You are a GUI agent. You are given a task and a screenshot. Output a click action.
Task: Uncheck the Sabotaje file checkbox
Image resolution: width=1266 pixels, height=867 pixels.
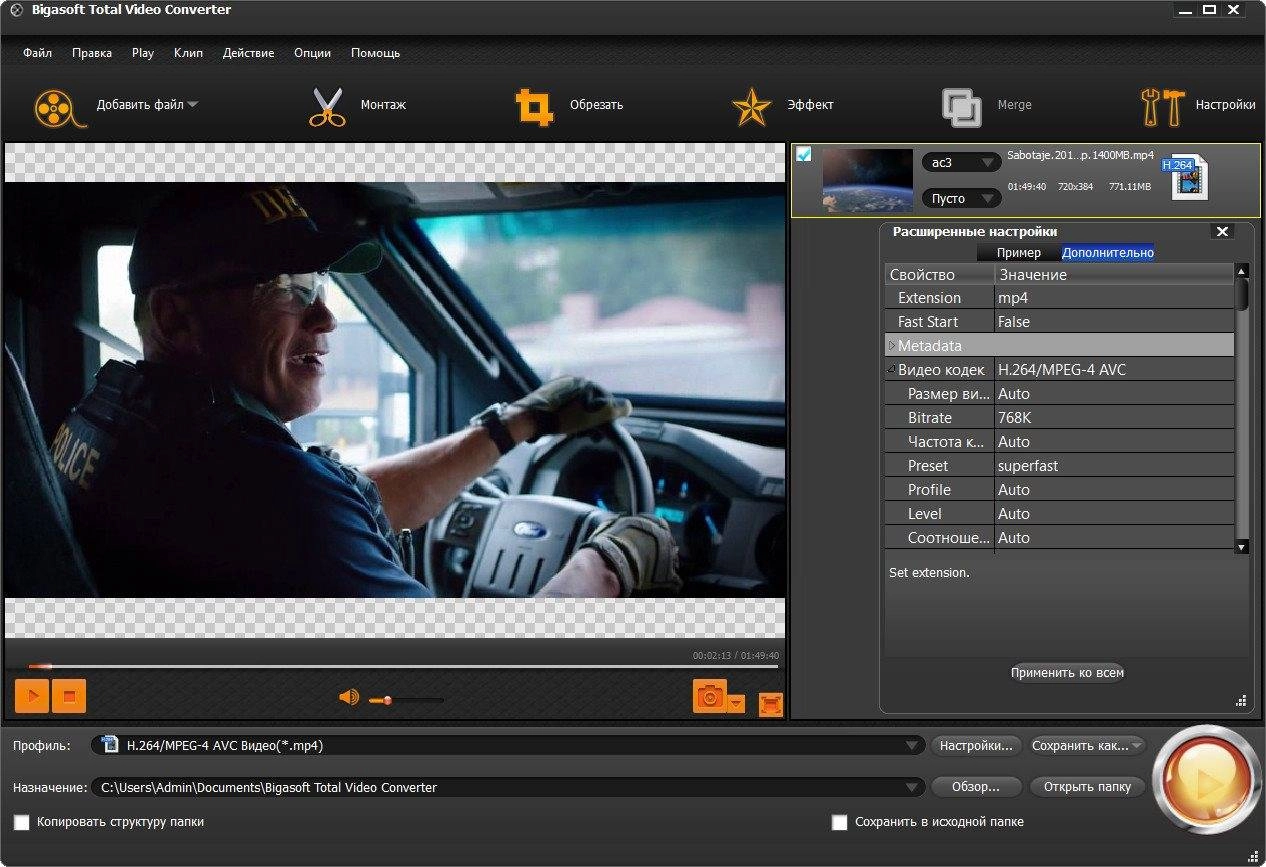point(804,154)
